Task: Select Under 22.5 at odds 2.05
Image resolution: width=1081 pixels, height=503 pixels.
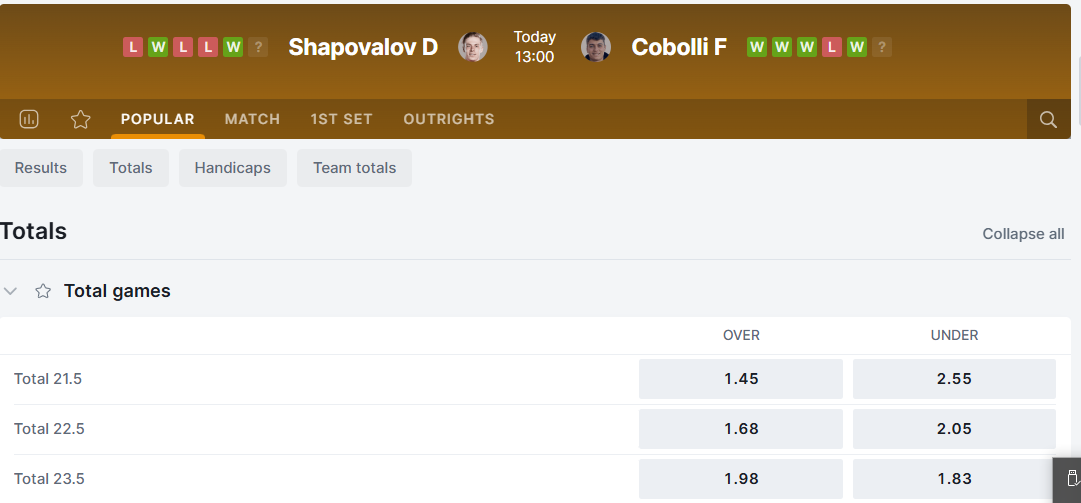Action: coord(954,429)
